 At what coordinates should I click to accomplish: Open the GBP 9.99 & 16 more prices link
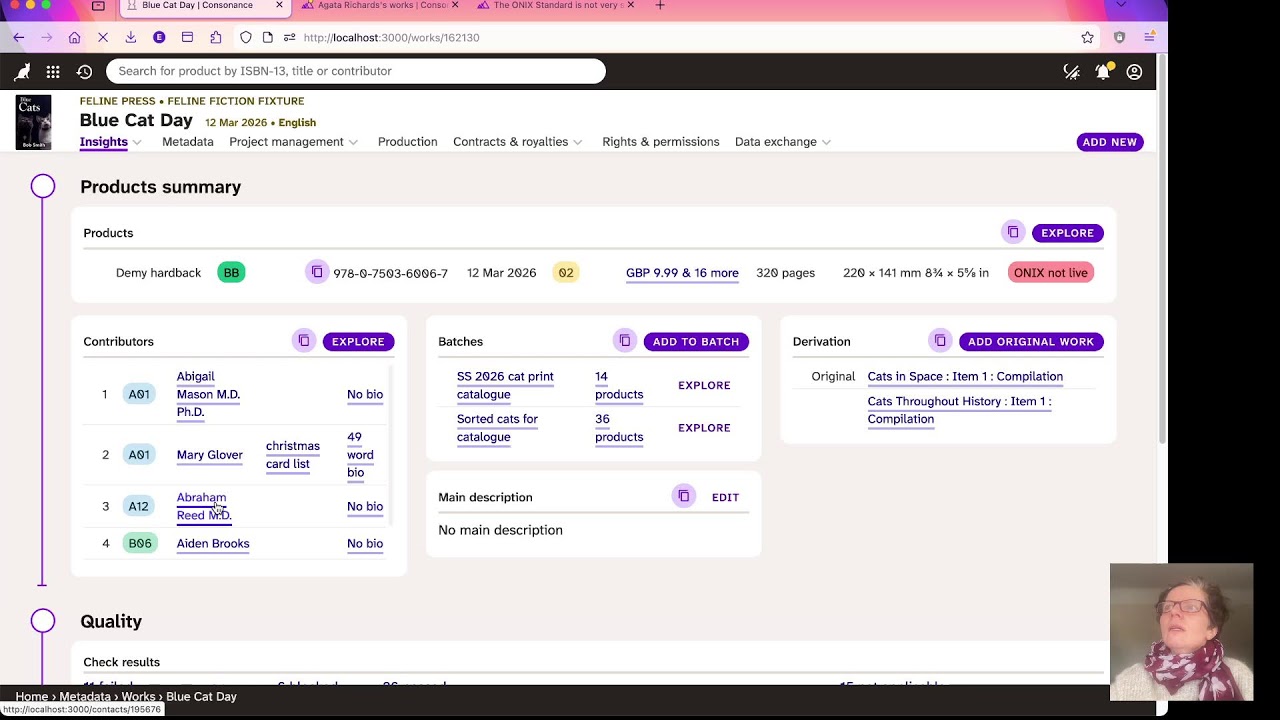(682, 273)
